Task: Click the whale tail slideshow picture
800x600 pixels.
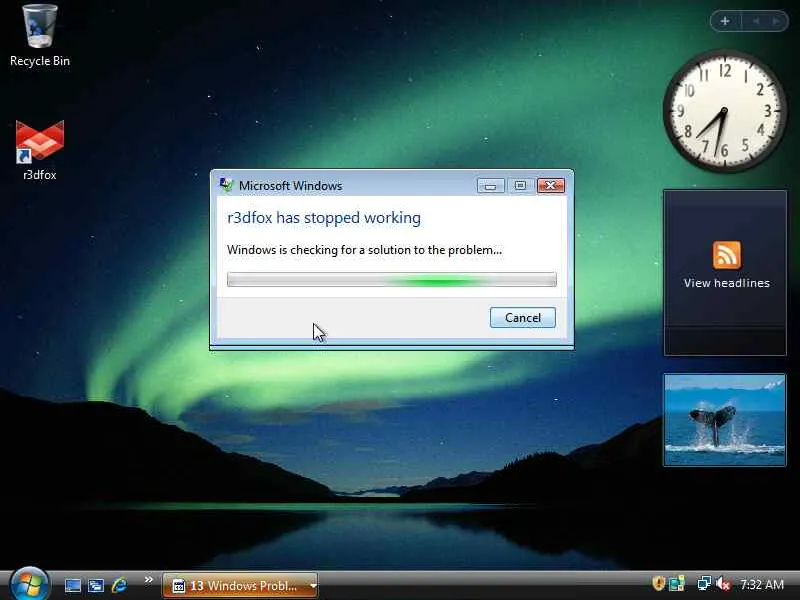Action: tap(724, 420)
